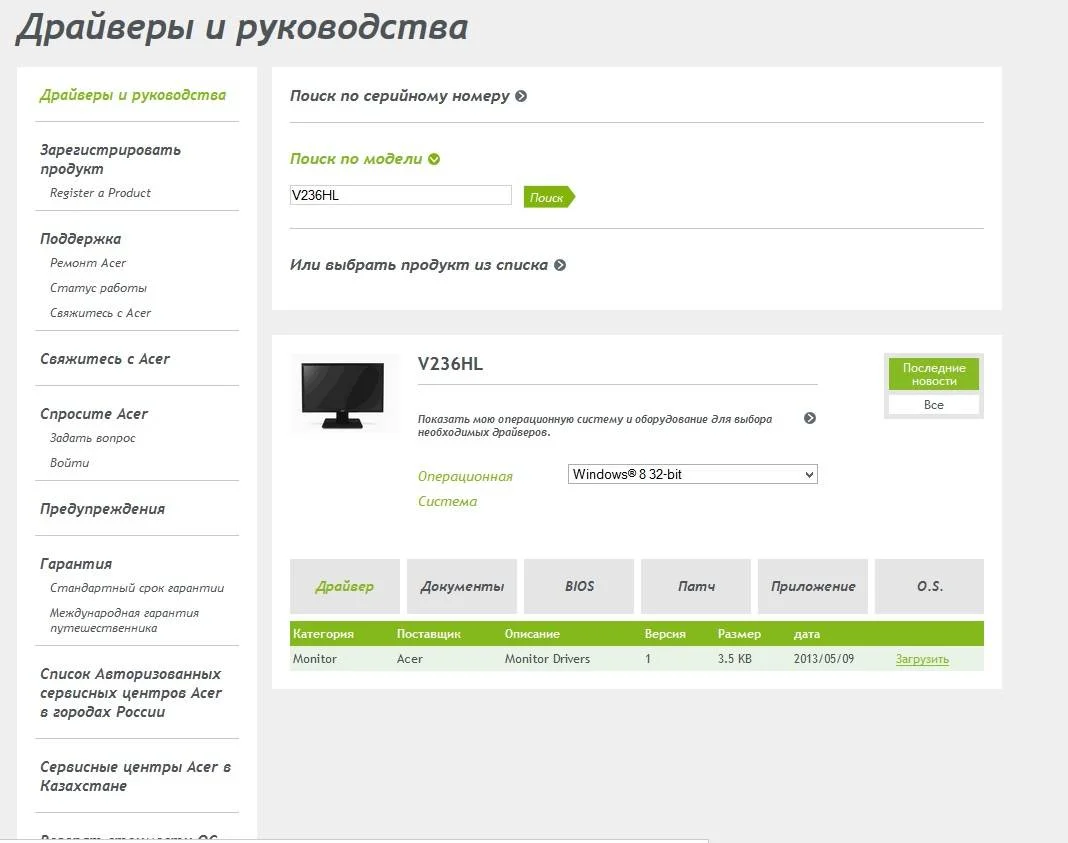The height and width of the screenshot is (843, 1068).
Task: Open the Поддержка sidebar section
Action: pos(80,238)
